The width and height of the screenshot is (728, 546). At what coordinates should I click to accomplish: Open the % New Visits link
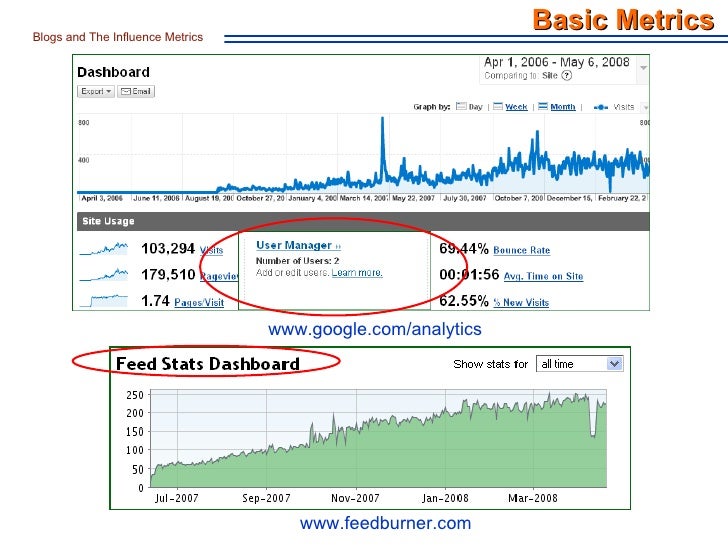(521, 303)
